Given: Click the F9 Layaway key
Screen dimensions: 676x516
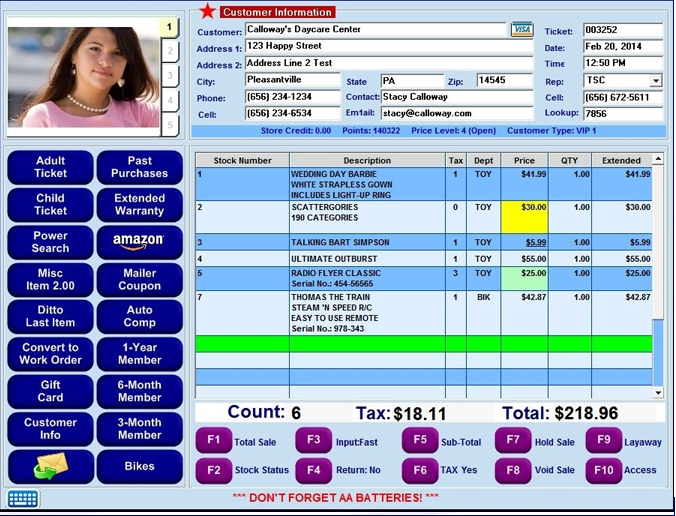Looking at the screenshot, I should tap(604, 440).
